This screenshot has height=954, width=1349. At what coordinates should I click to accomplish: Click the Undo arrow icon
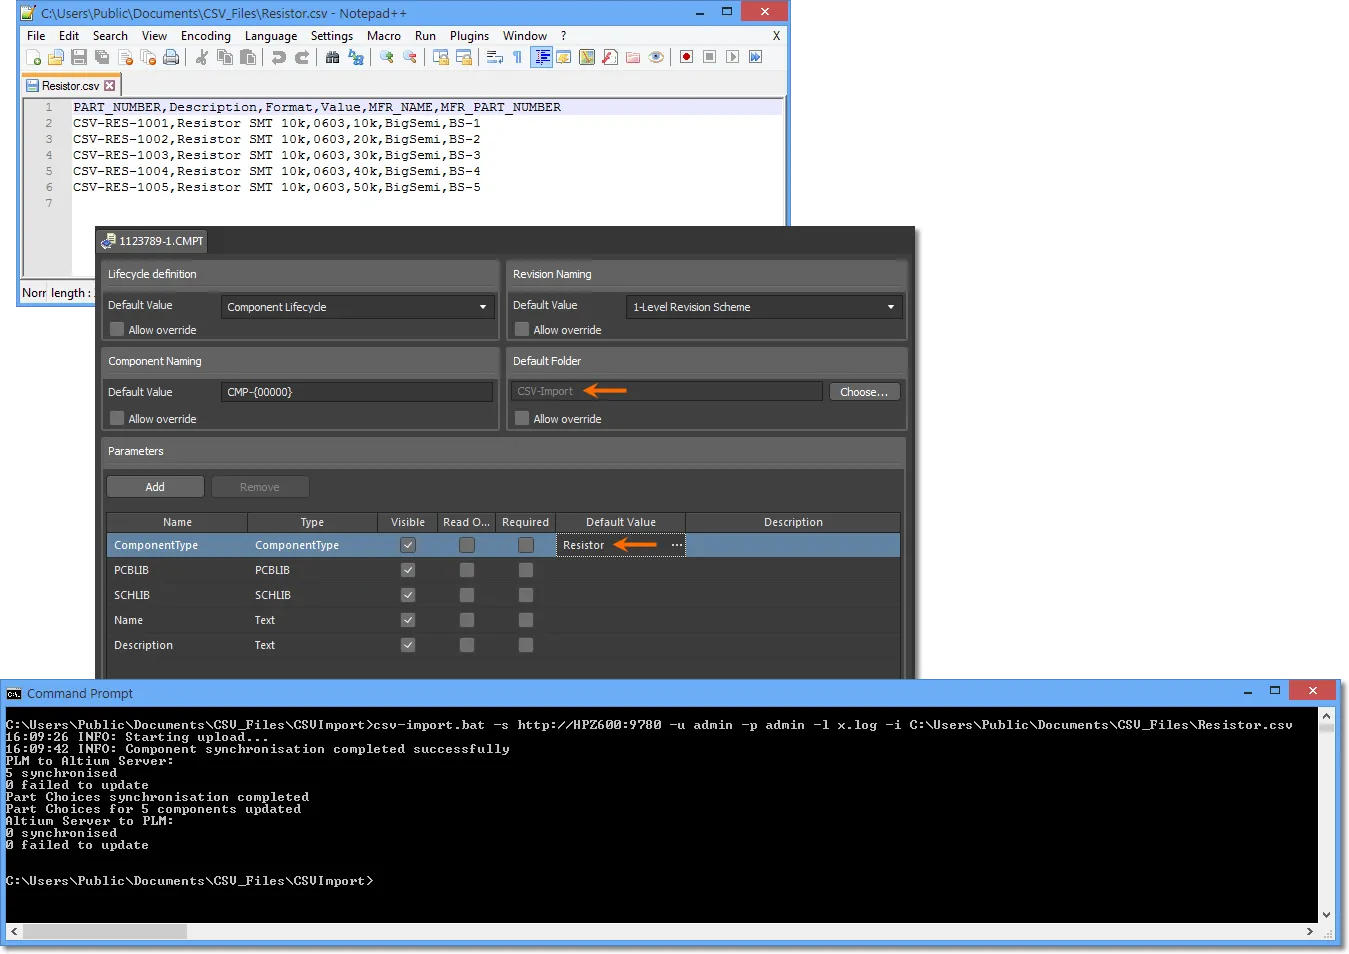[278, 57]
